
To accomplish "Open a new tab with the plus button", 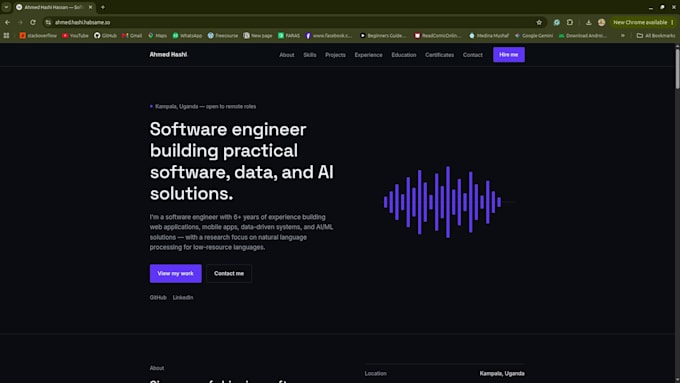I will [103, 7].
